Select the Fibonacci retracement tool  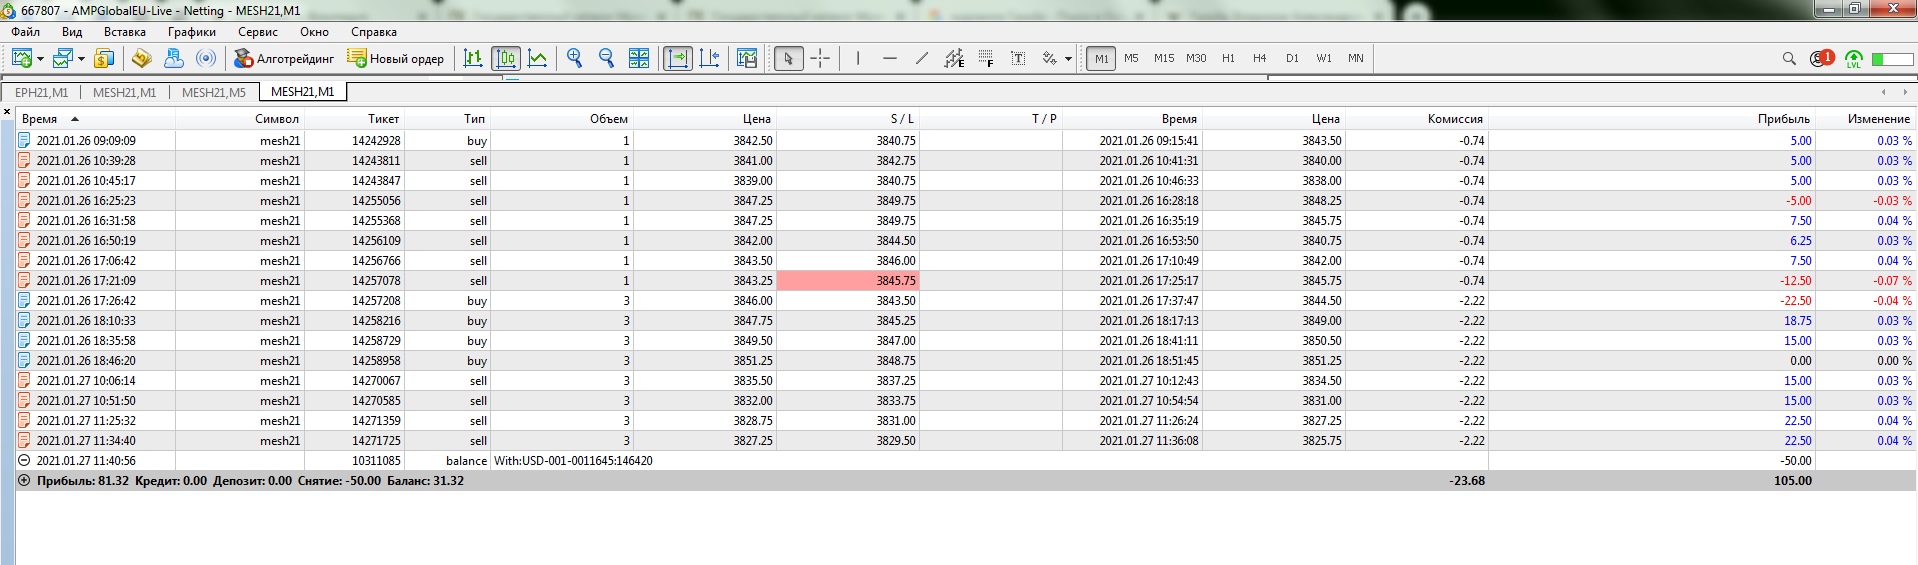pyautogui.click(x=986, y=58)
